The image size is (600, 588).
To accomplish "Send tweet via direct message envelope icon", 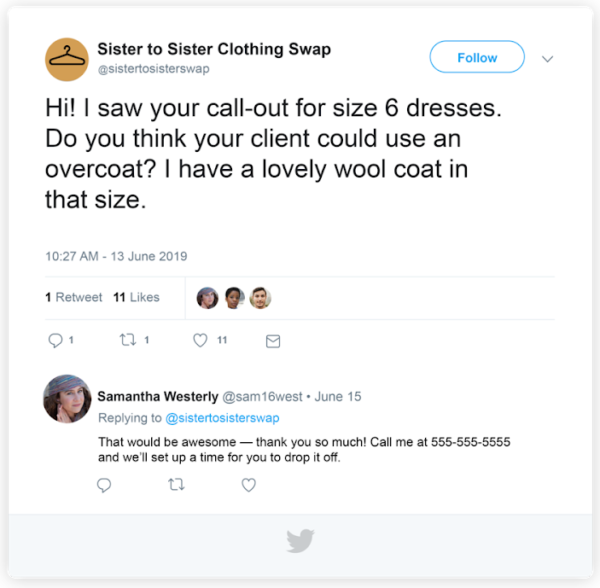I will coord(273,341).
